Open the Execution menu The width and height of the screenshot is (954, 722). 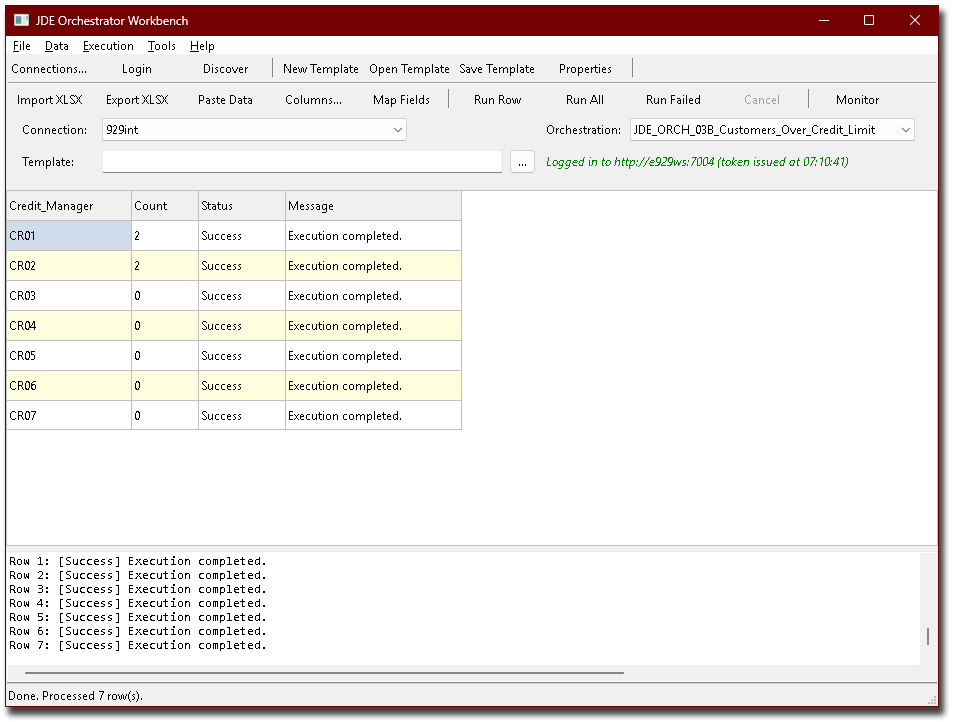click(x=108, y=46)
